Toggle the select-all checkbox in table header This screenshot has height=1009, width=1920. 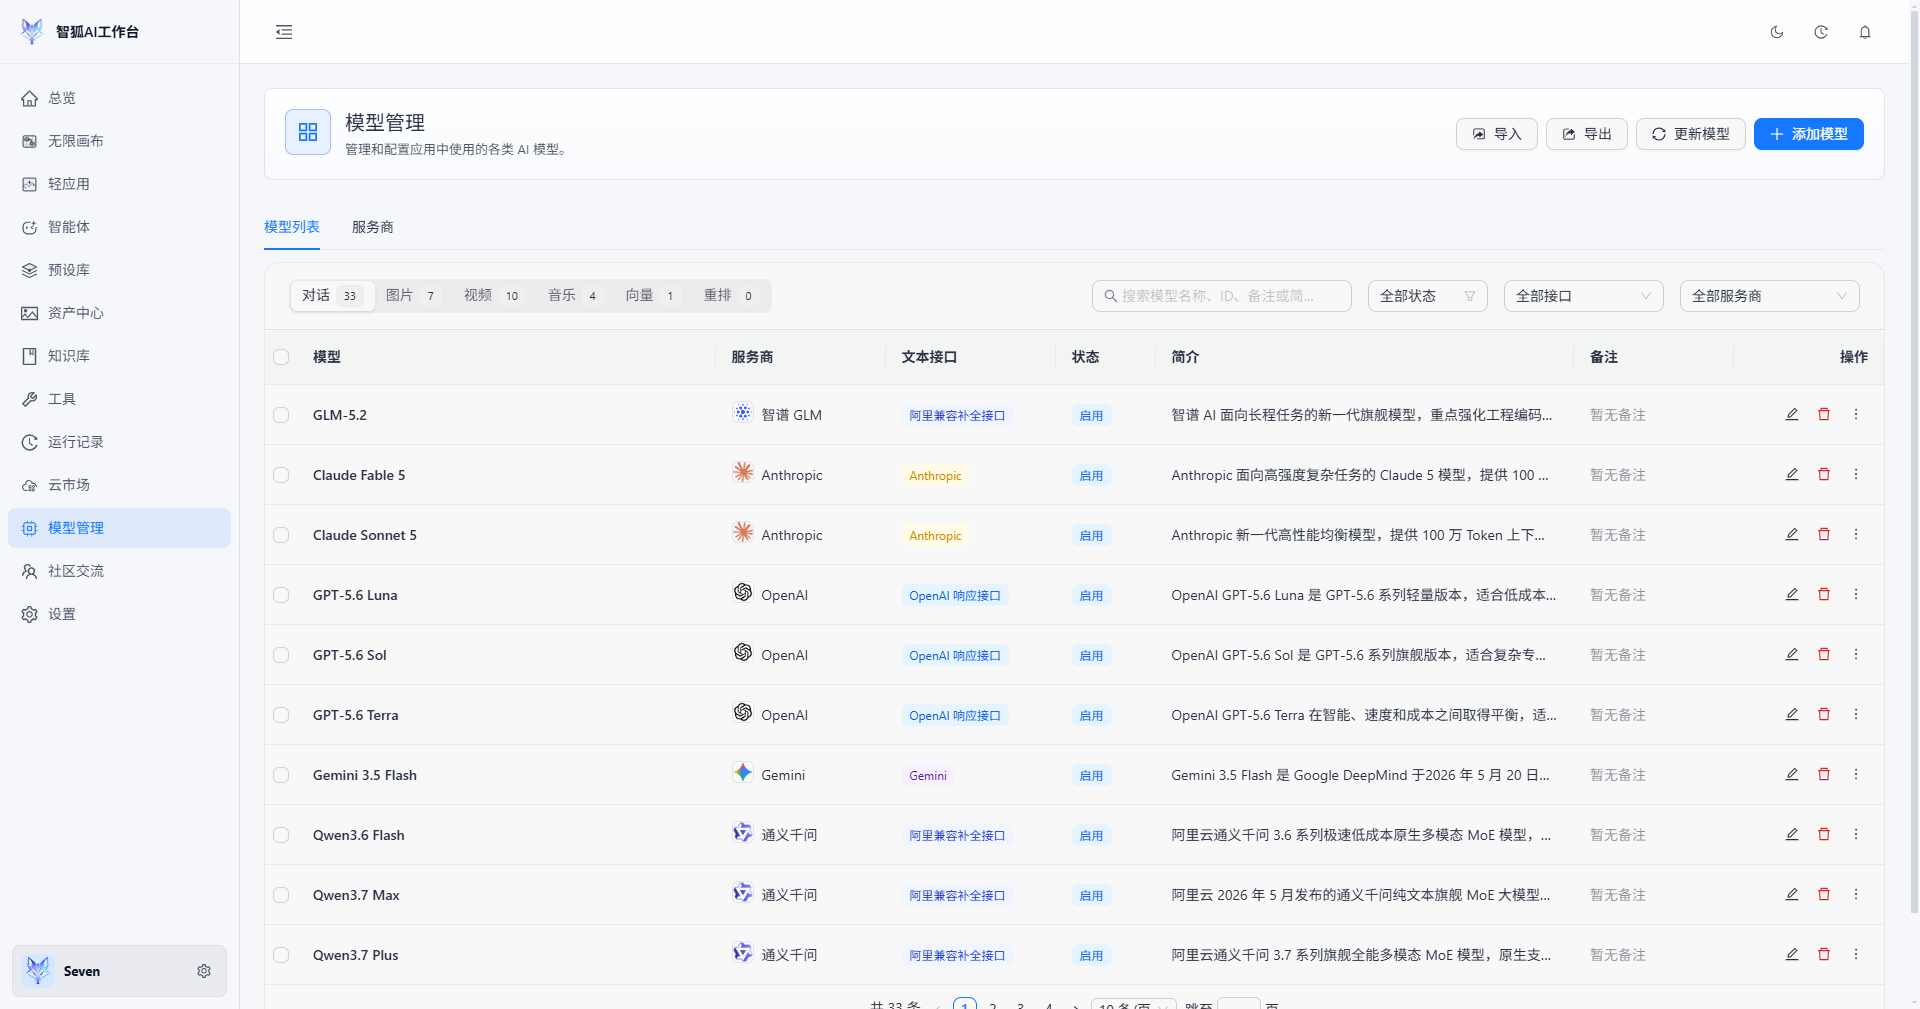281,357
